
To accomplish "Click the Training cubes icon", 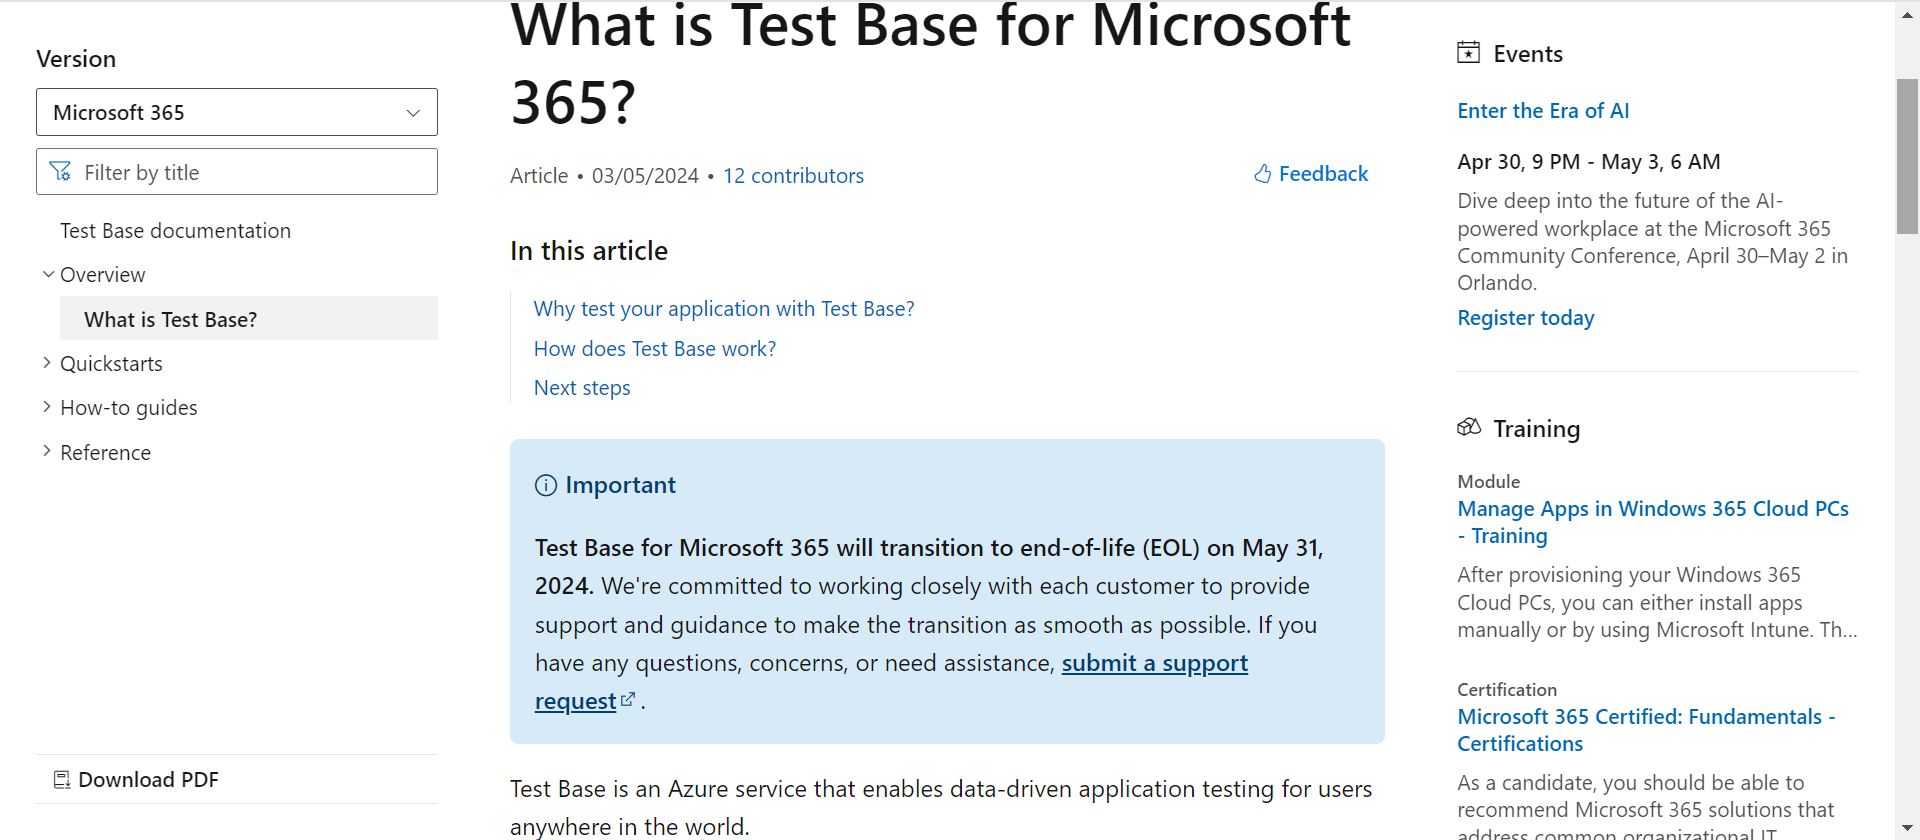I will [x=1469, y=428].
